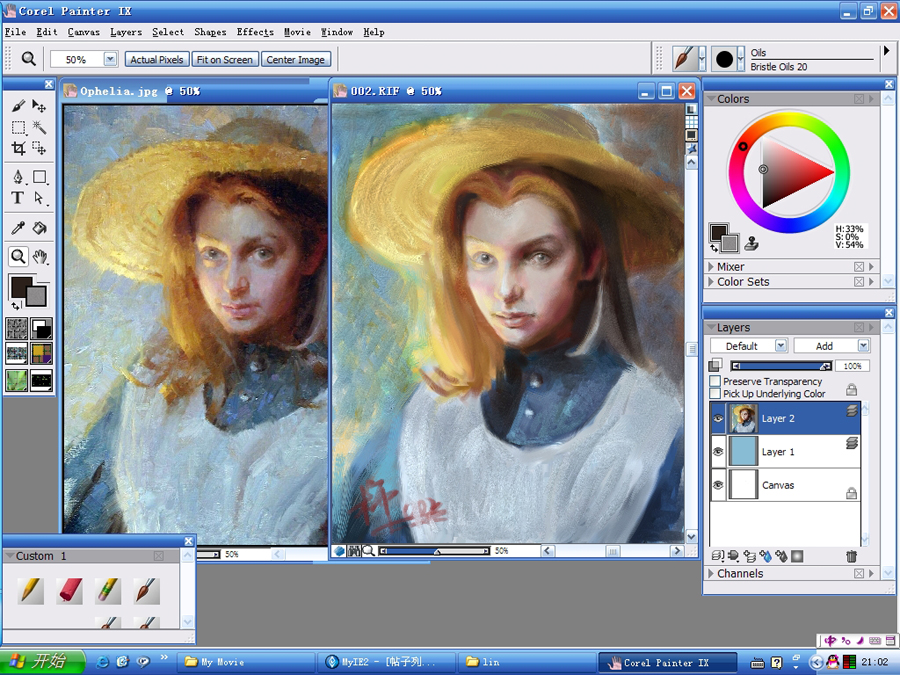Collapse the Custom 1 palette
Screen dimensions: 900x675
pos(9,556)
